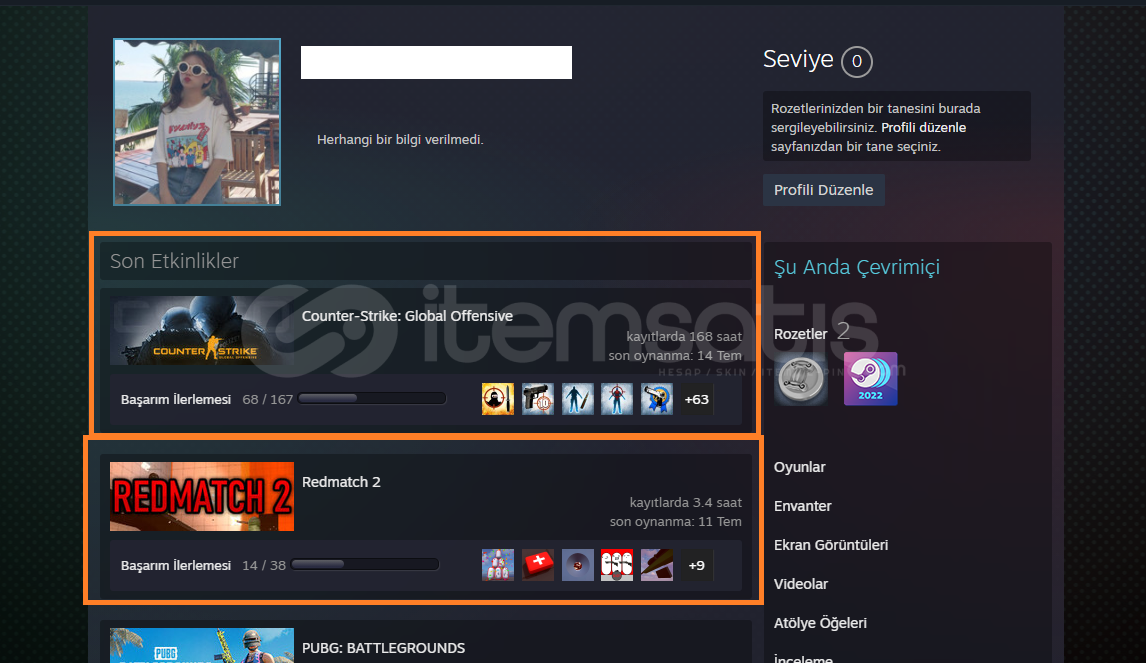Open the PUBG game banner image
This screenshot has height=663, width=1146.
point(202,645)
